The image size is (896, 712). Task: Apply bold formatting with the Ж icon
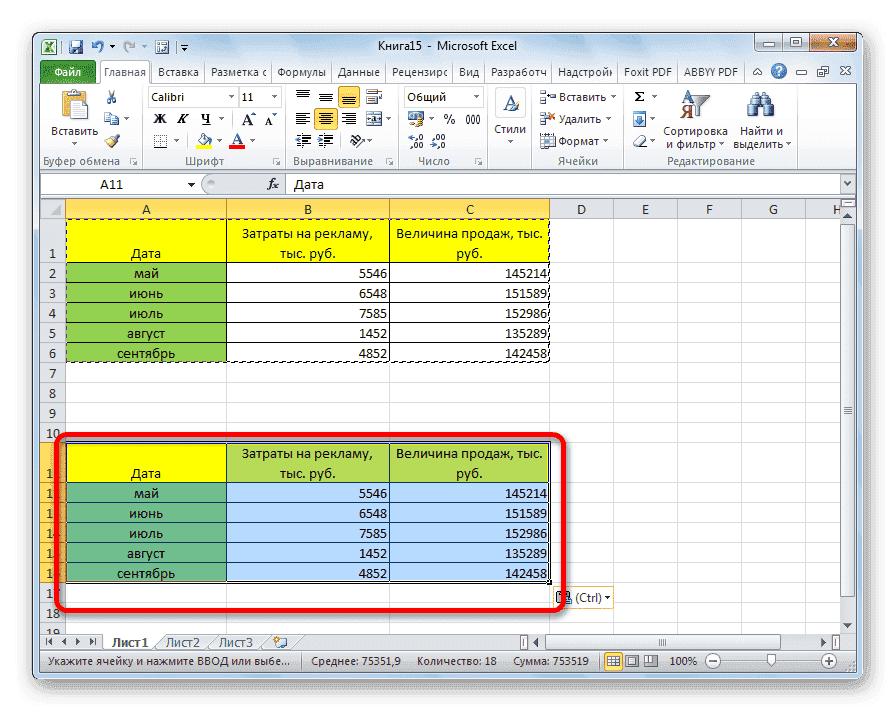[x=159, y=118]
